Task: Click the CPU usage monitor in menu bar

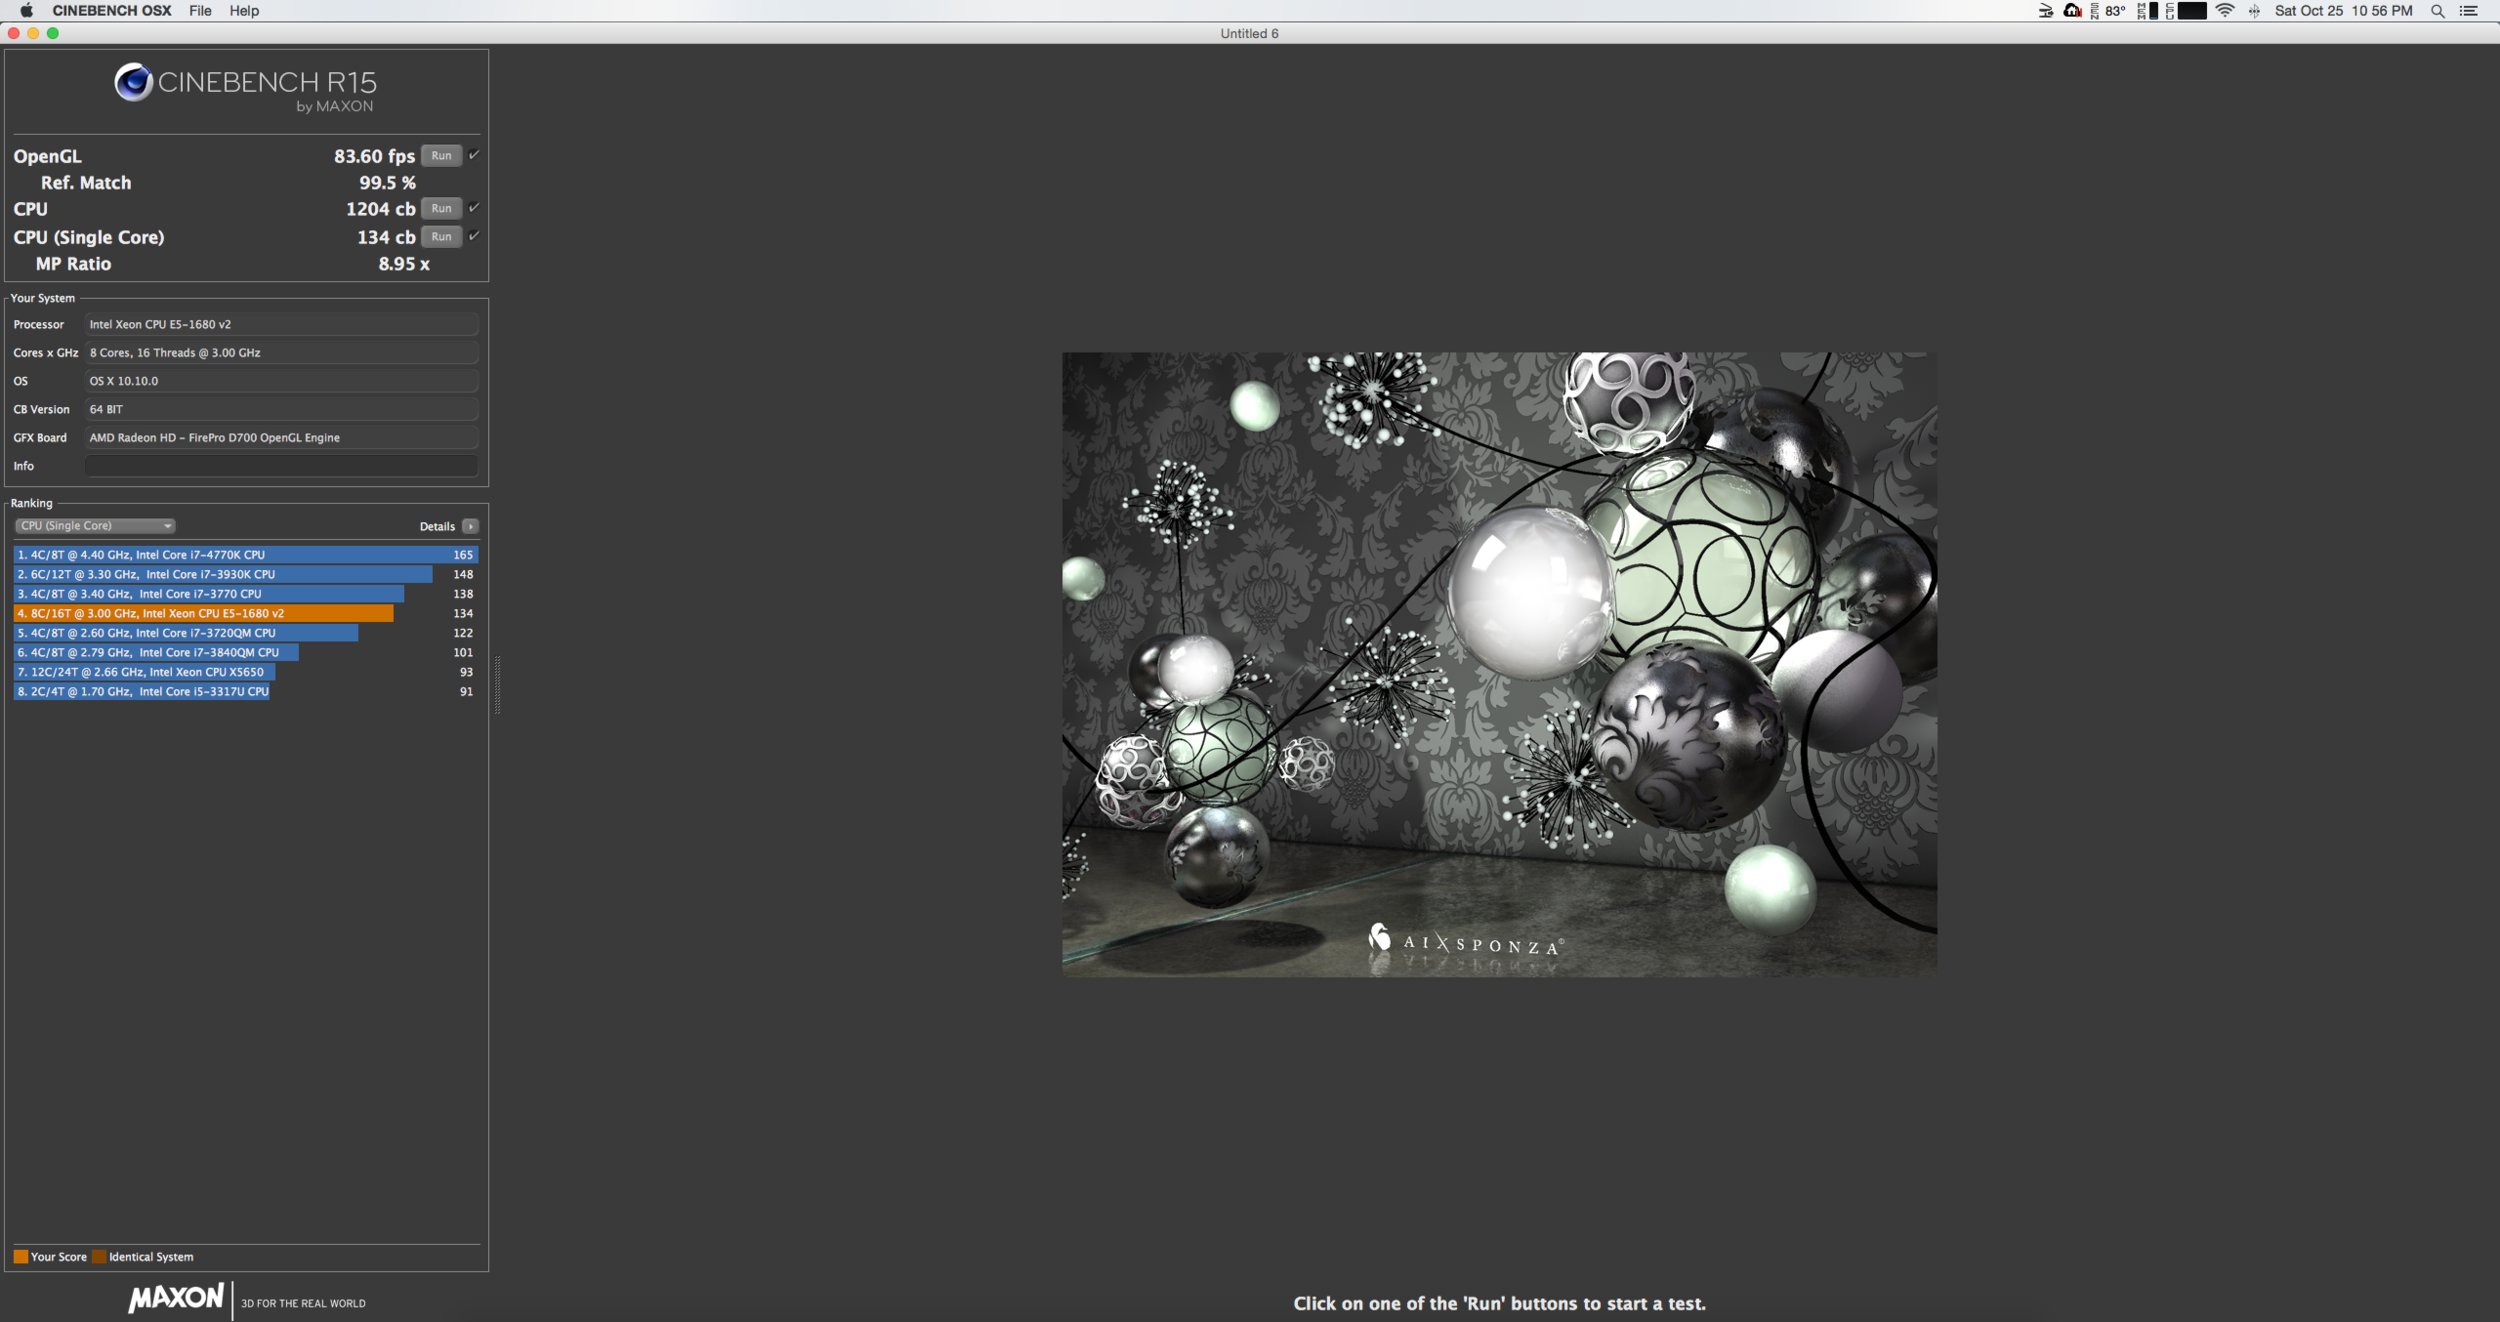Action: click(2186, 11)
